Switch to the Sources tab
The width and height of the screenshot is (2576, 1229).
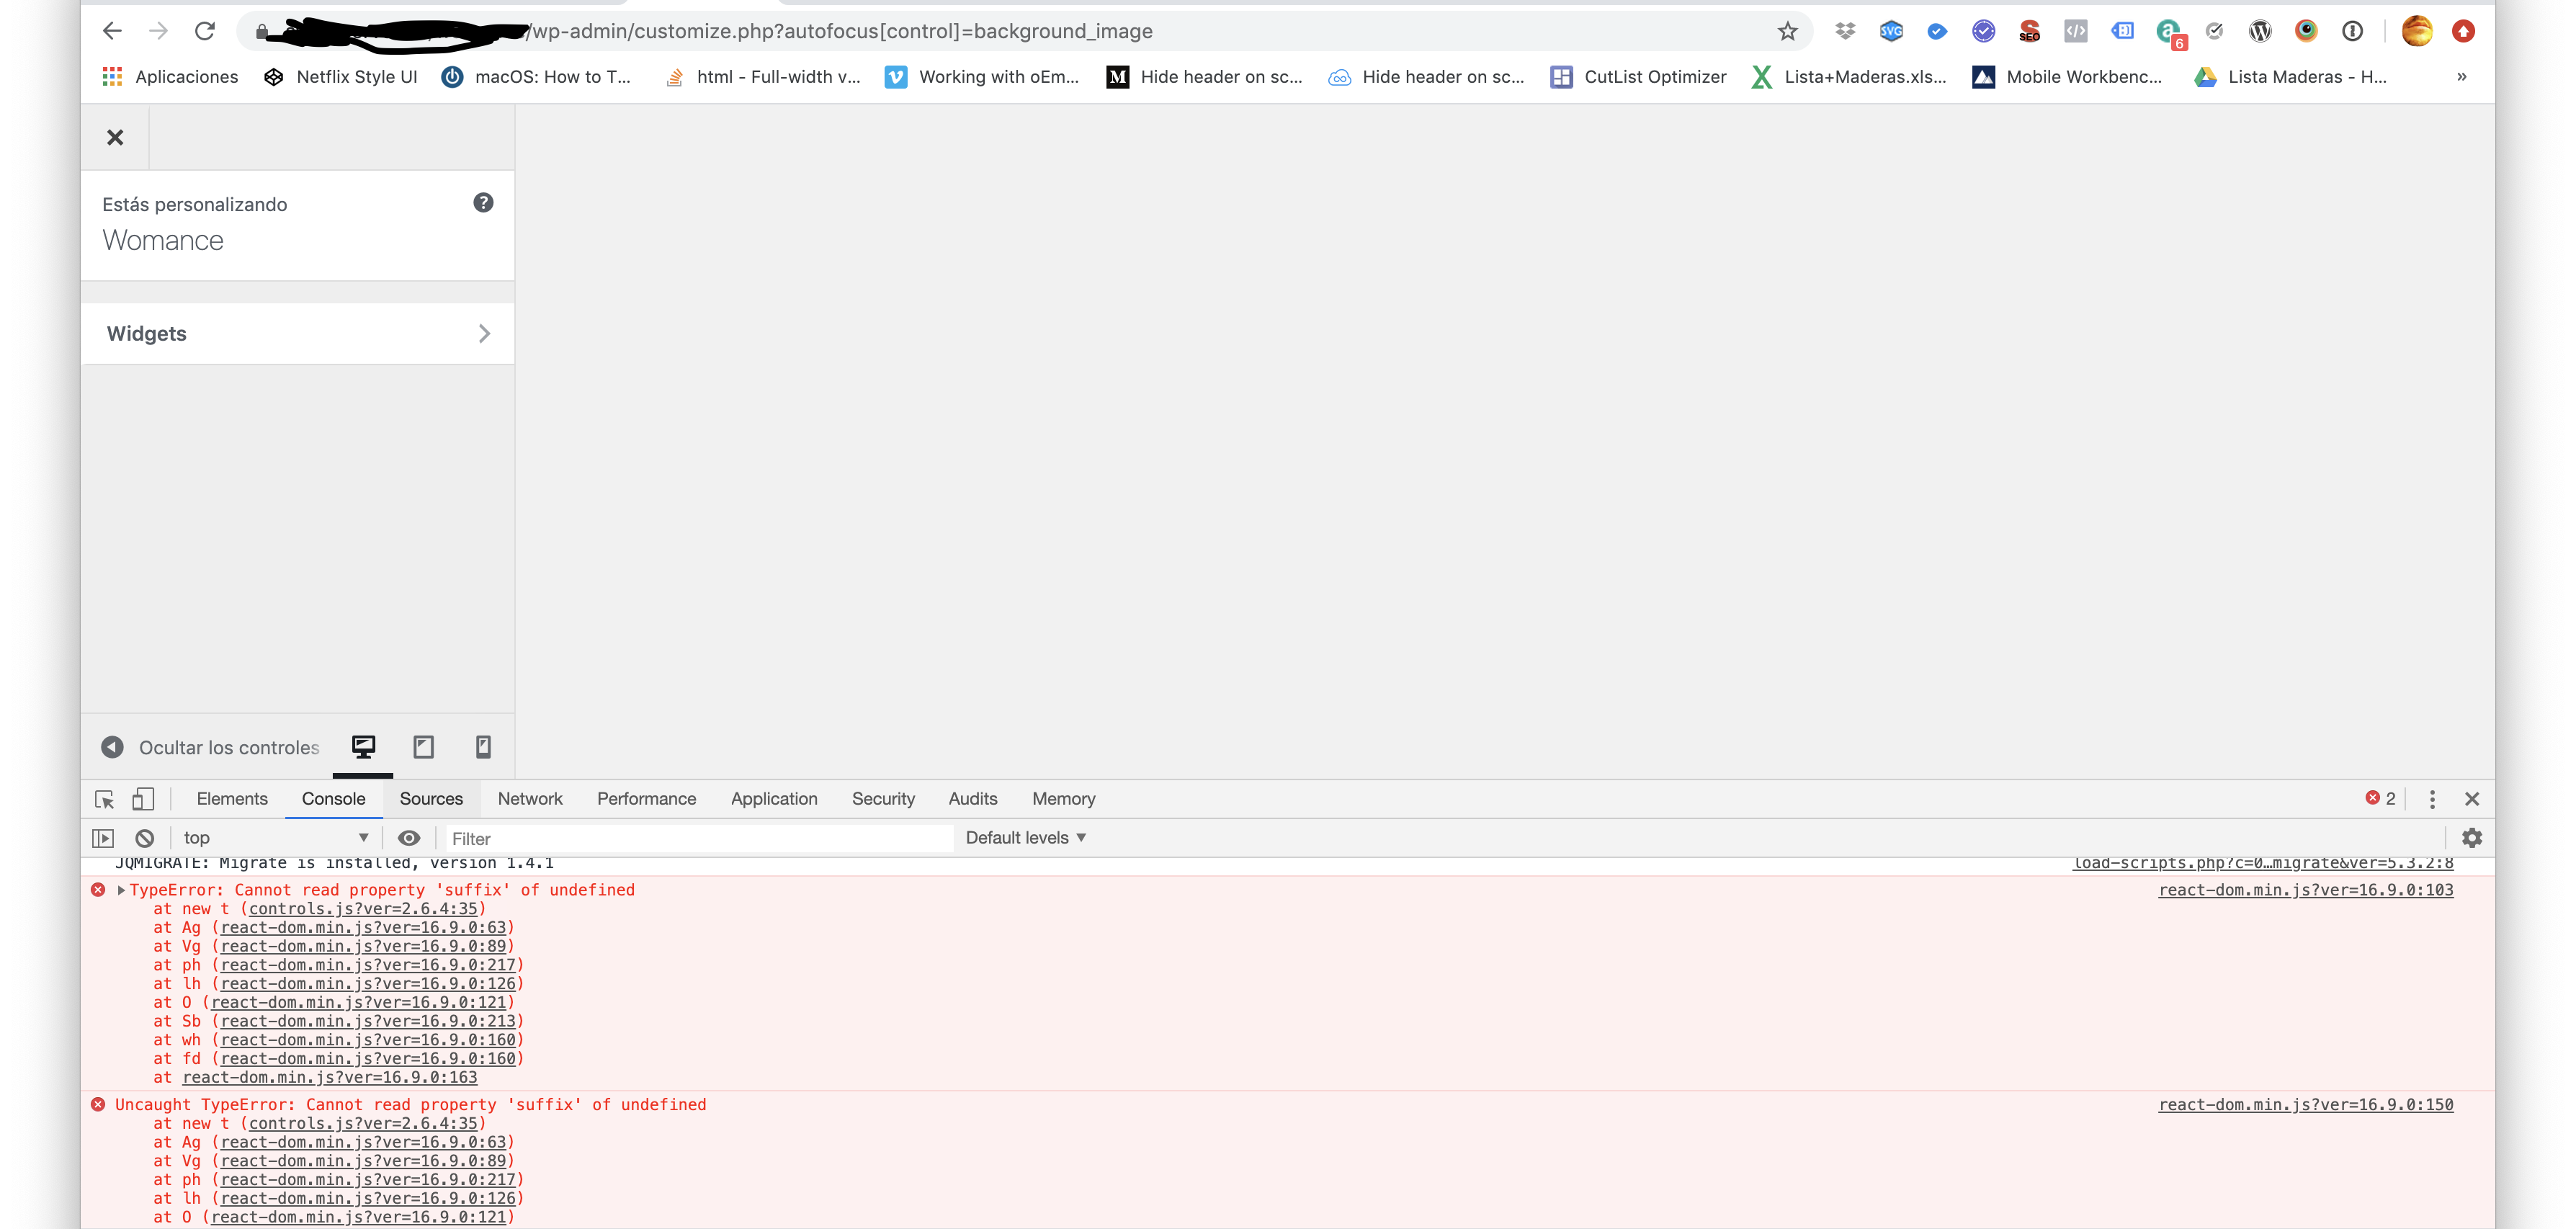(x=431, y=799)
